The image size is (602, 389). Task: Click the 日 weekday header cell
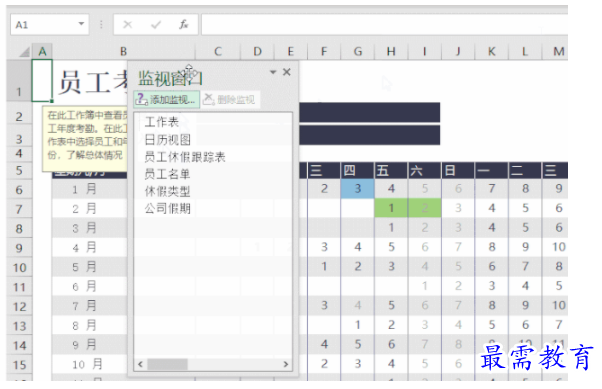458,170
